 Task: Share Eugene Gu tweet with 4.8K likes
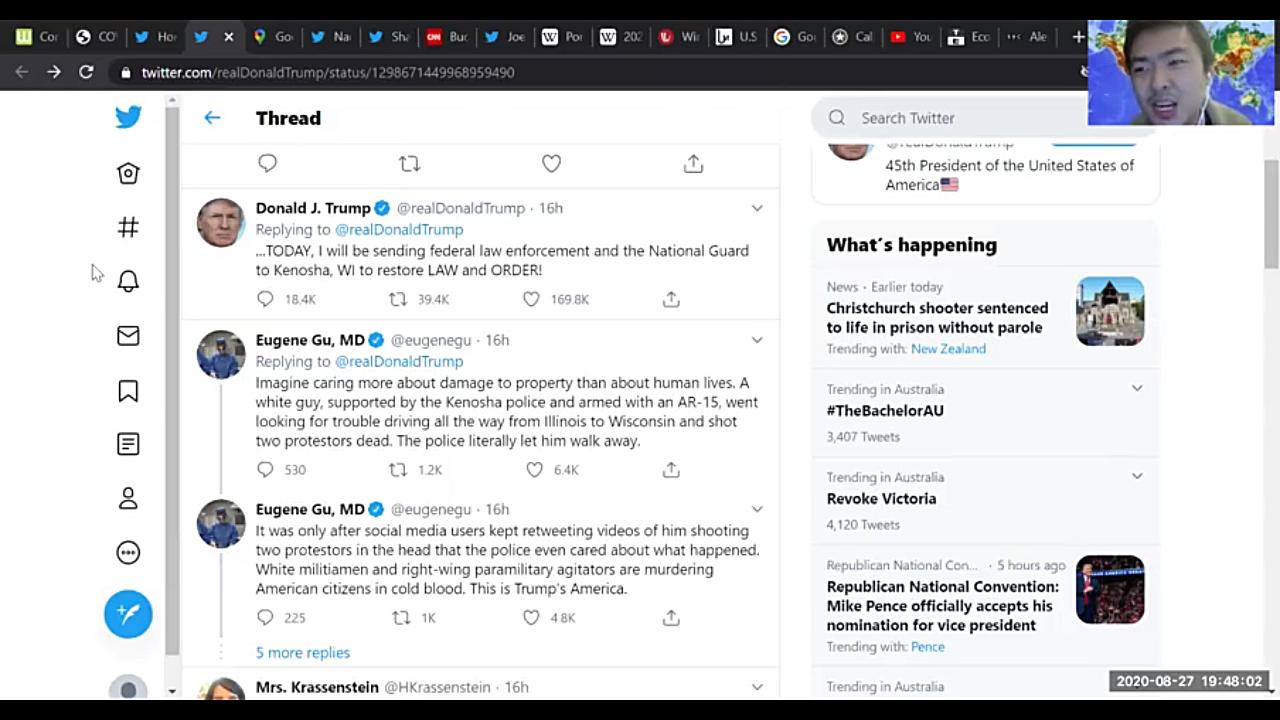(671, 617)
